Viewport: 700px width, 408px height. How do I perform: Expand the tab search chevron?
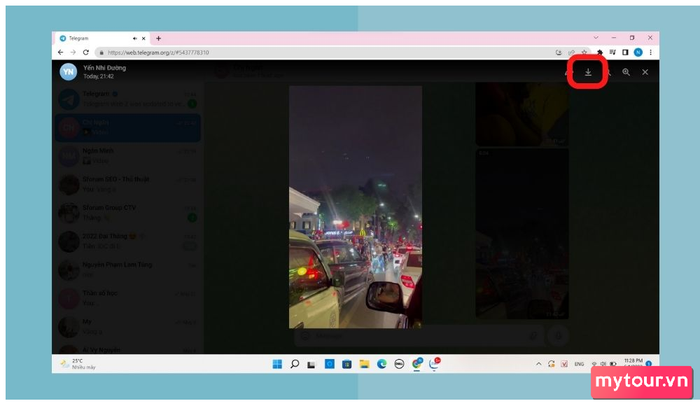596,38
